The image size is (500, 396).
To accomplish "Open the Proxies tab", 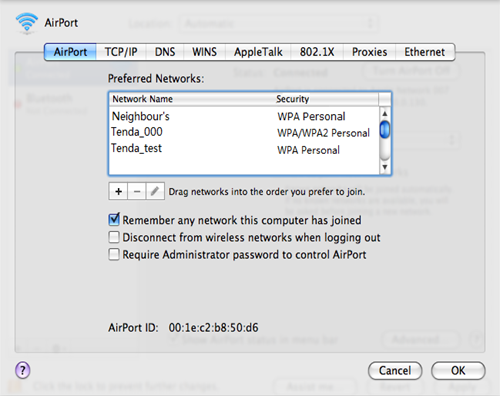I will [370, 52].
